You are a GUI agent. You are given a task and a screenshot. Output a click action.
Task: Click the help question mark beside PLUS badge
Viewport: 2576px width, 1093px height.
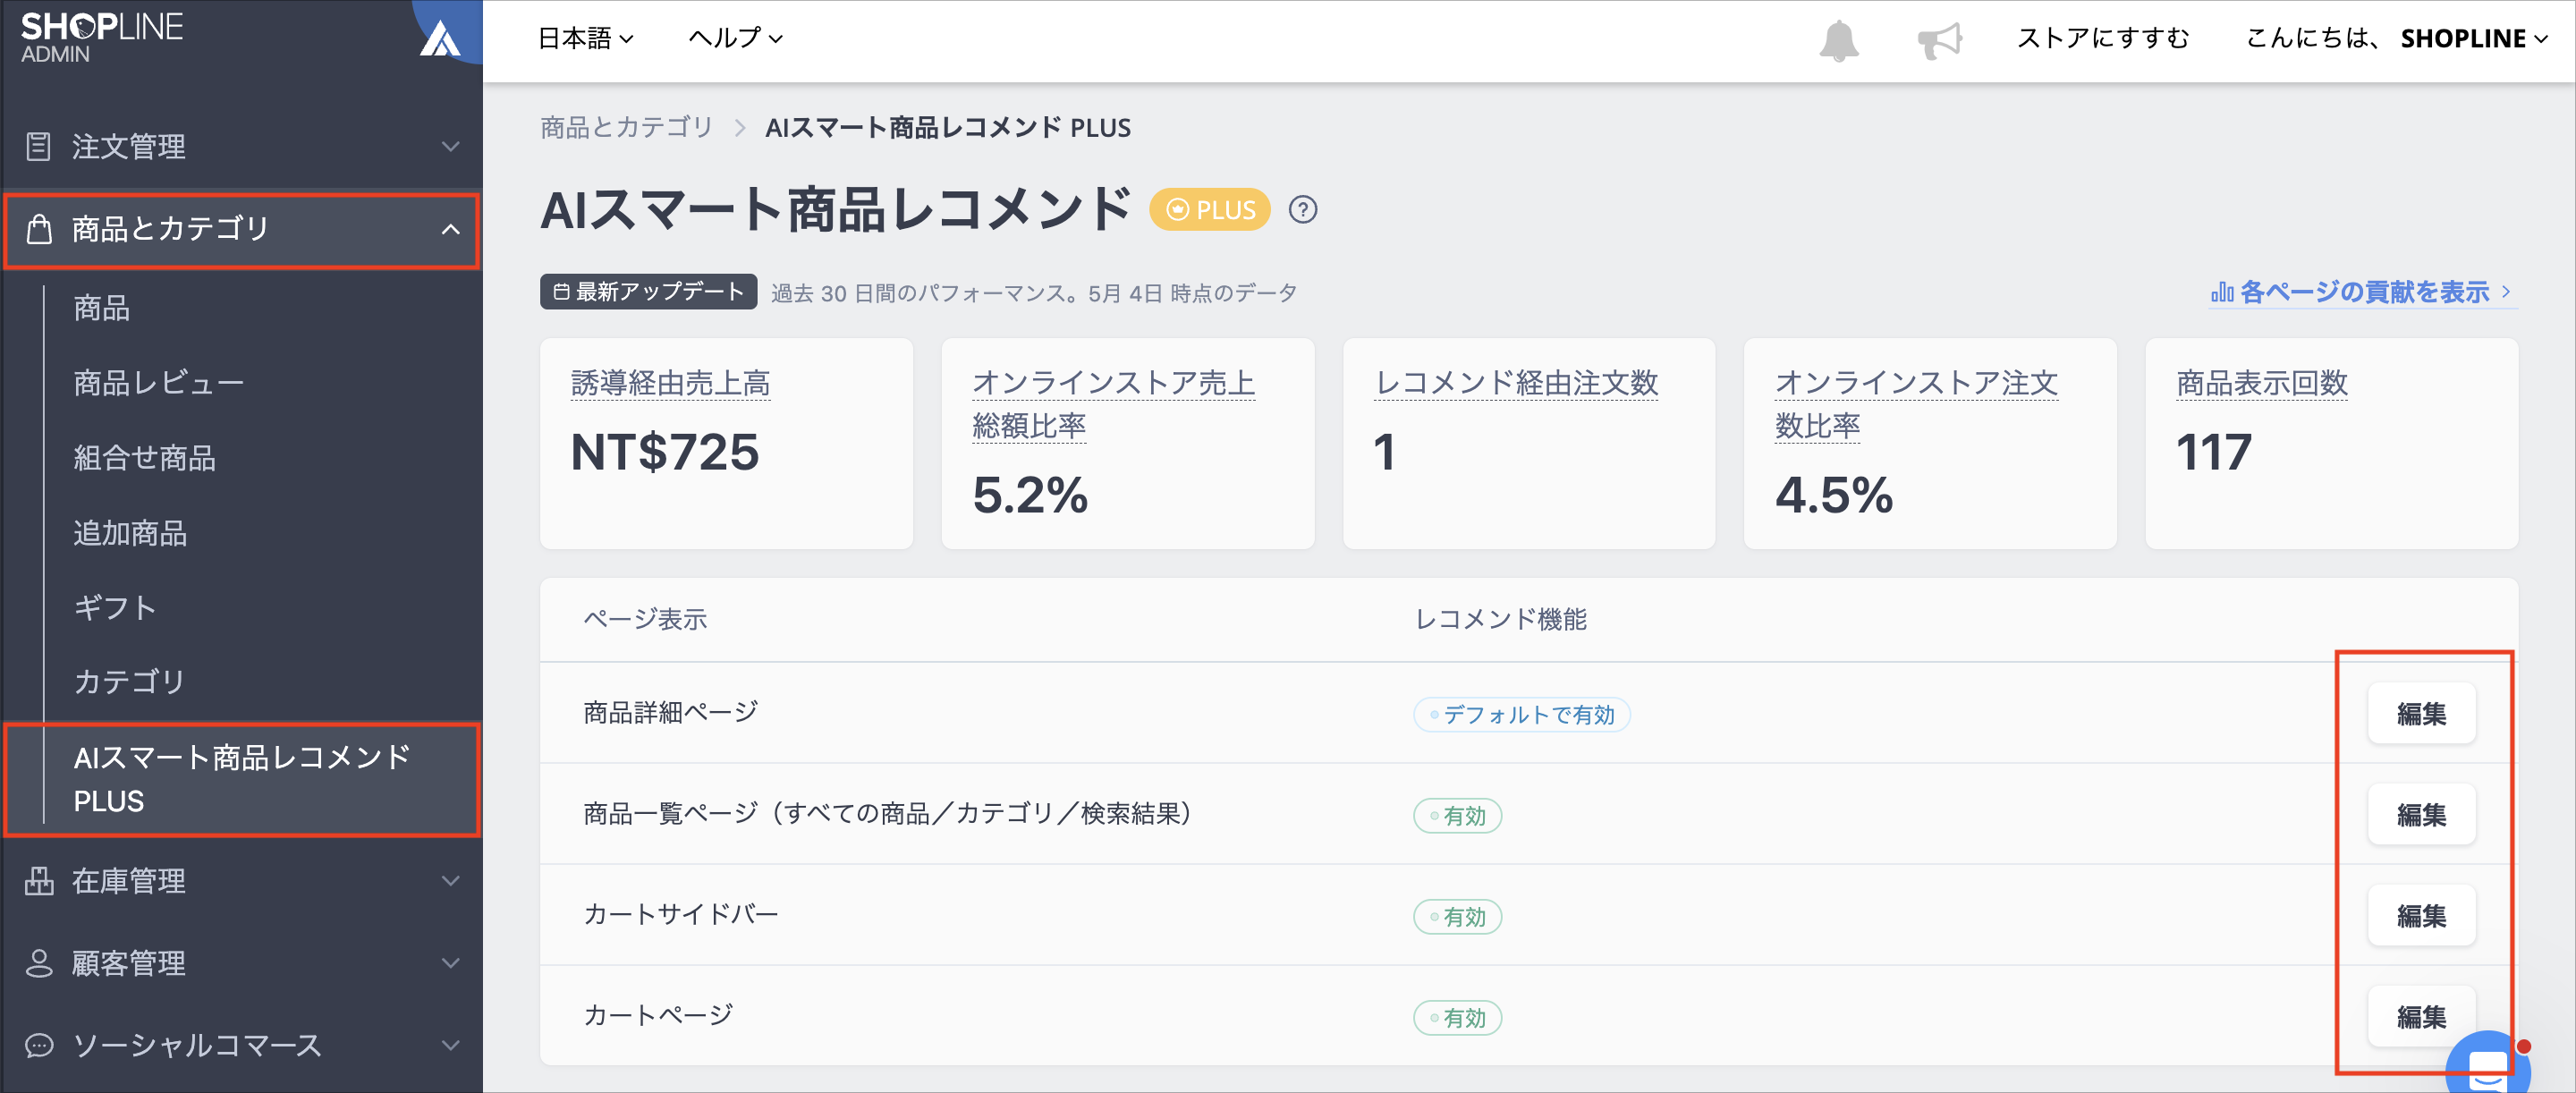[x=1302, y=210]
